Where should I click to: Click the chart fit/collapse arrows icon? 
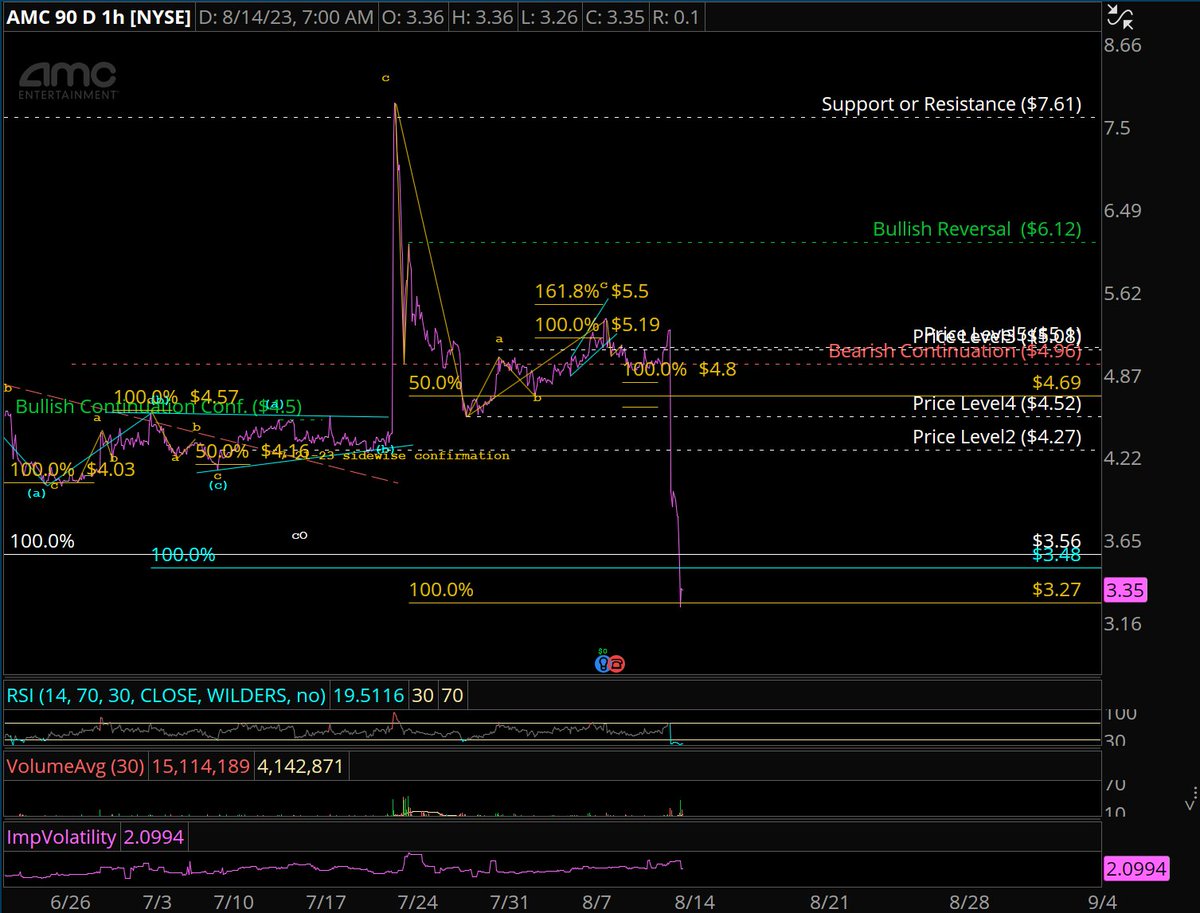1121,15
